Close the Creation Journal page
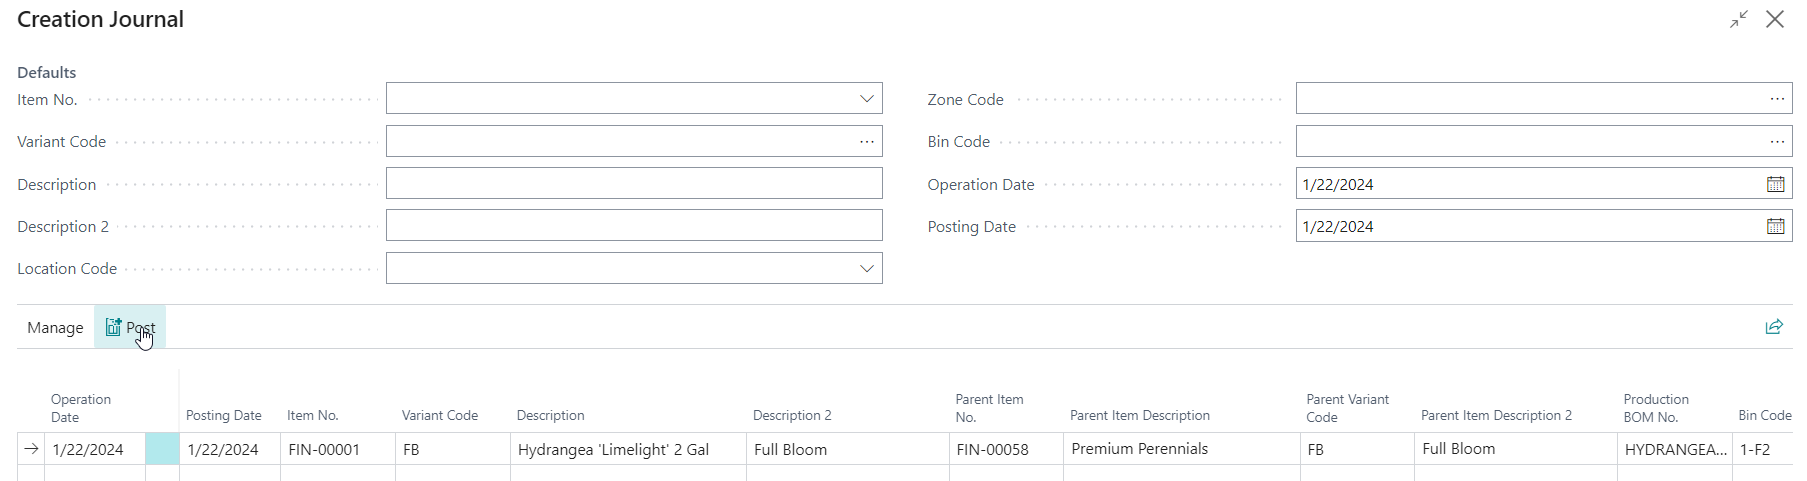1807x481 pixels. 1775,19
